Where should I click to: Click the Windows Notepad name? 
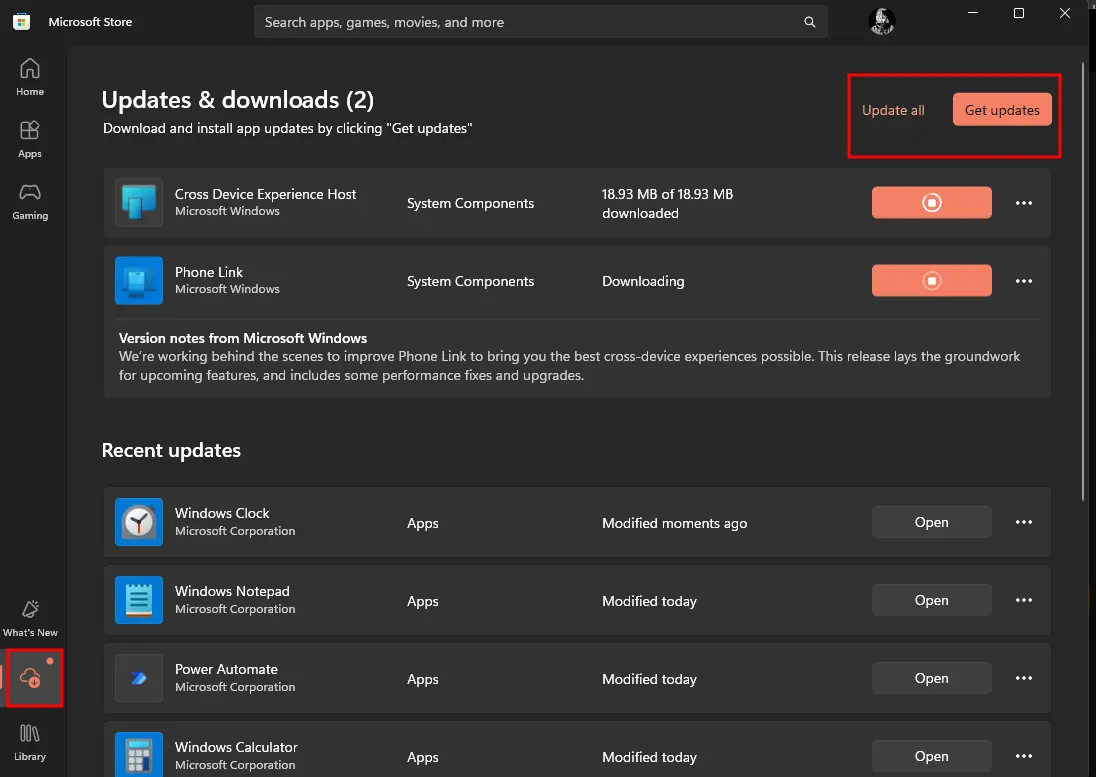click(232, 591)
